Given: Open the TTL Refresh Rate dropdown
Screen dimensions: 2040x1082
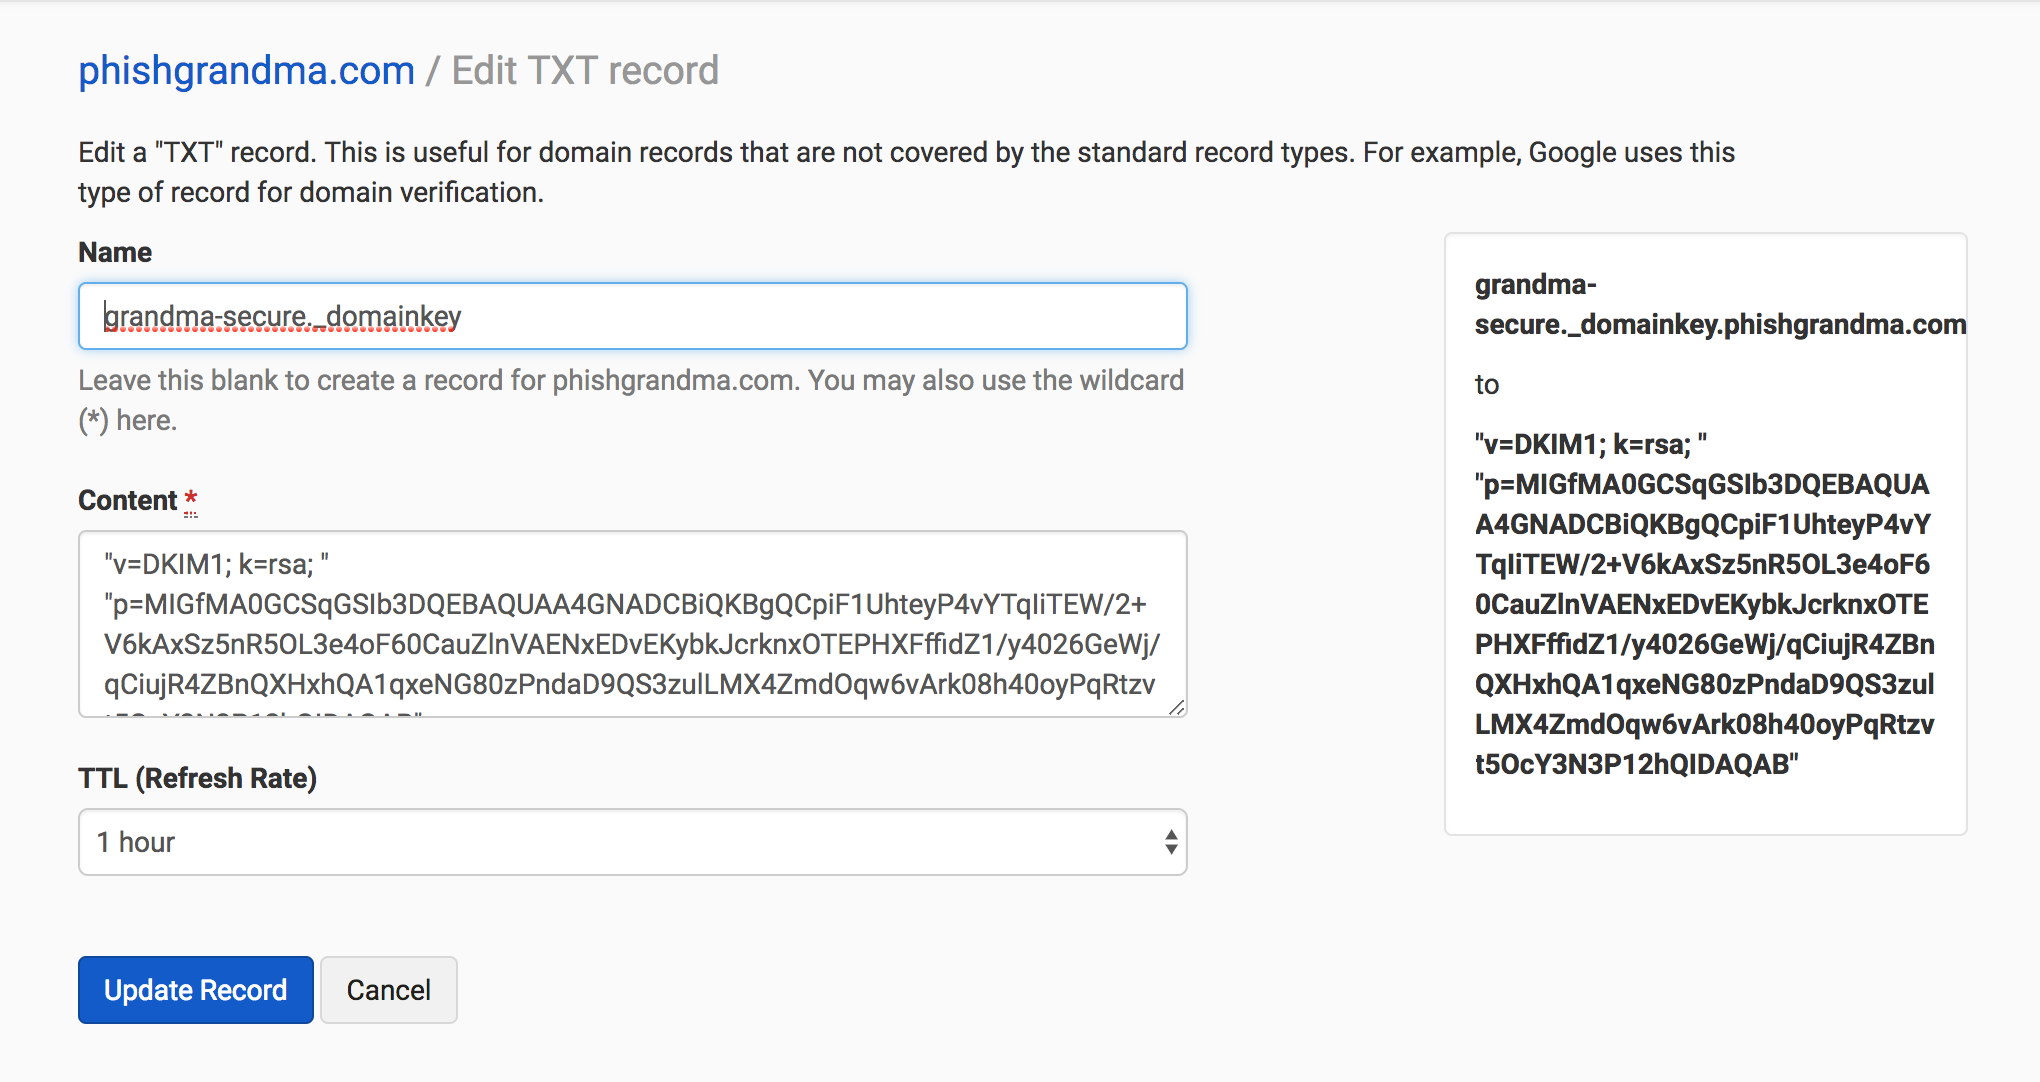Looking at the screenshot, I should (633, 842).
